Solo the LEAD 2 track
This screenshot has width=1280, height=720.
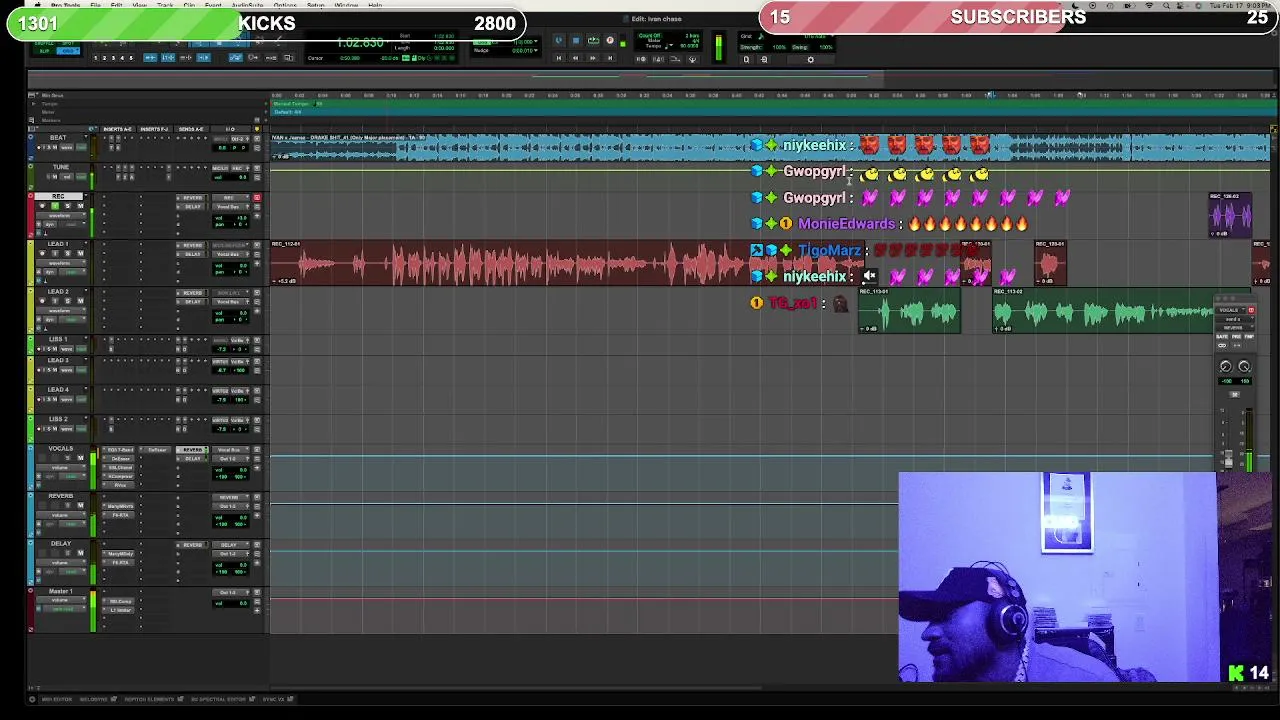coord(68,301)
